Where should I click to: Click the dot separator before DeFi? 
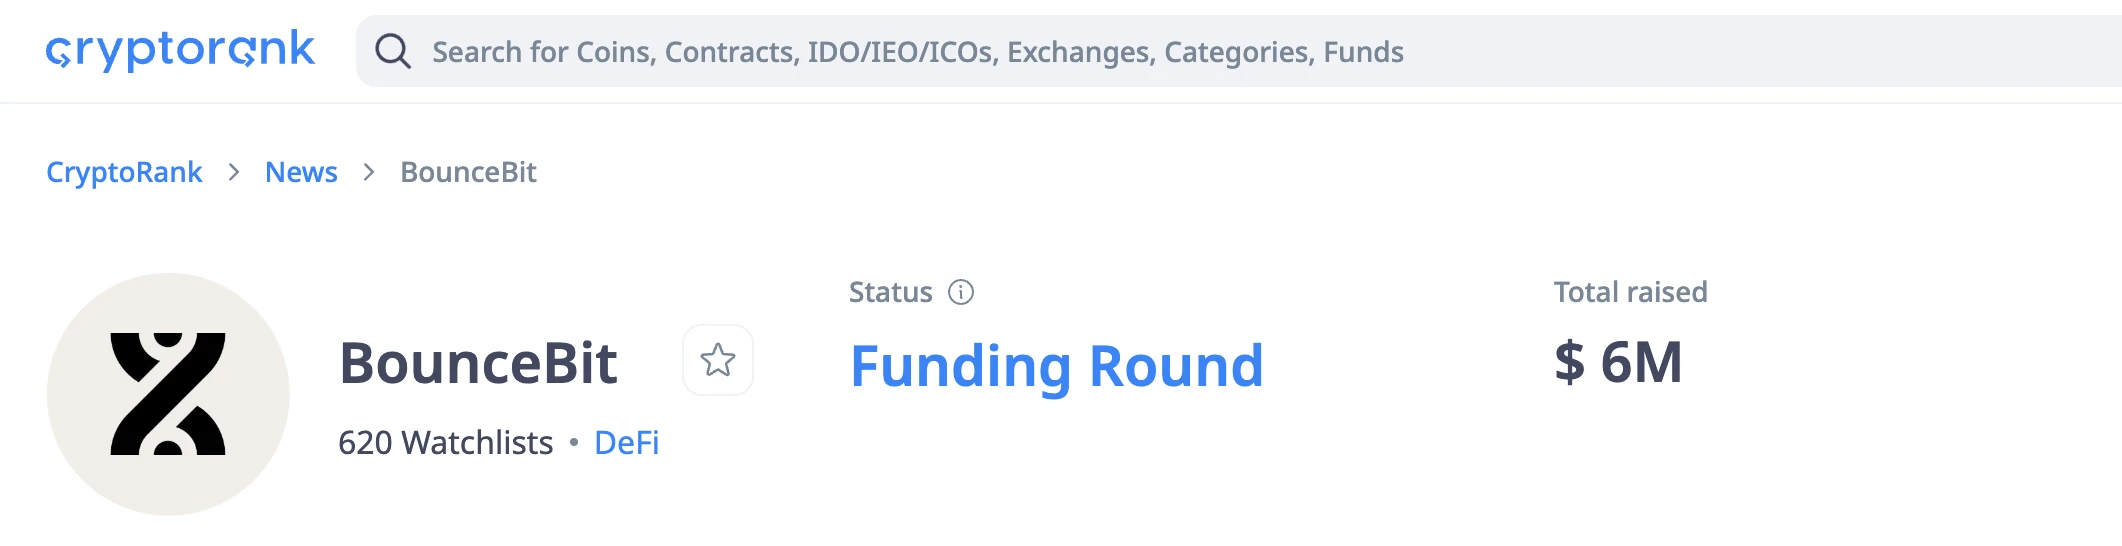point(574,442)
